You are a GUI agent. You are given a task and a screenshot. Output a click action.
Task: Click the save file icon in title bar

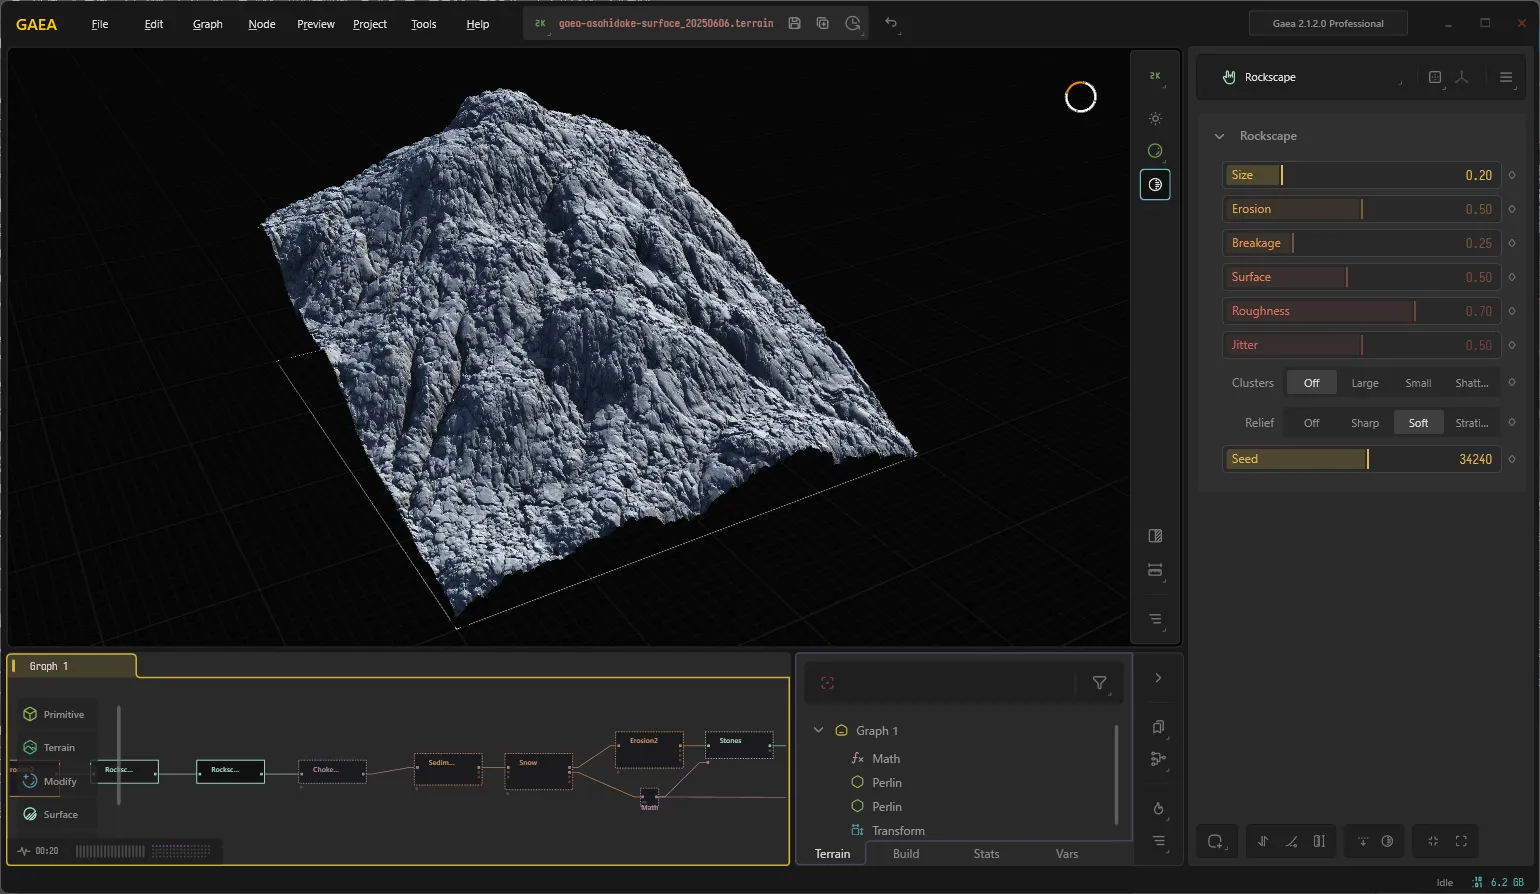[x=794, y=23]
